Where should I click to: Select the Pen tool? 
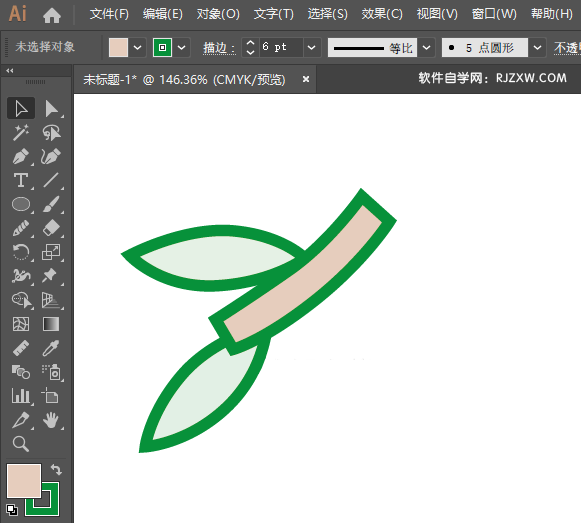pos(21,156)
